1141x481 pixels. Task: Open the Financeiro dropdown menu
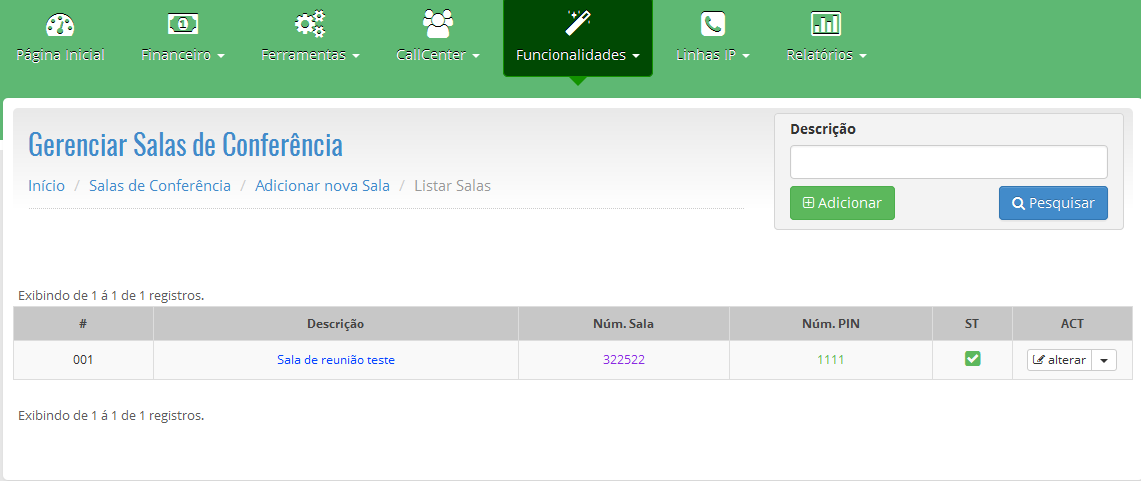pyautogui.click(x=182, y=56)
